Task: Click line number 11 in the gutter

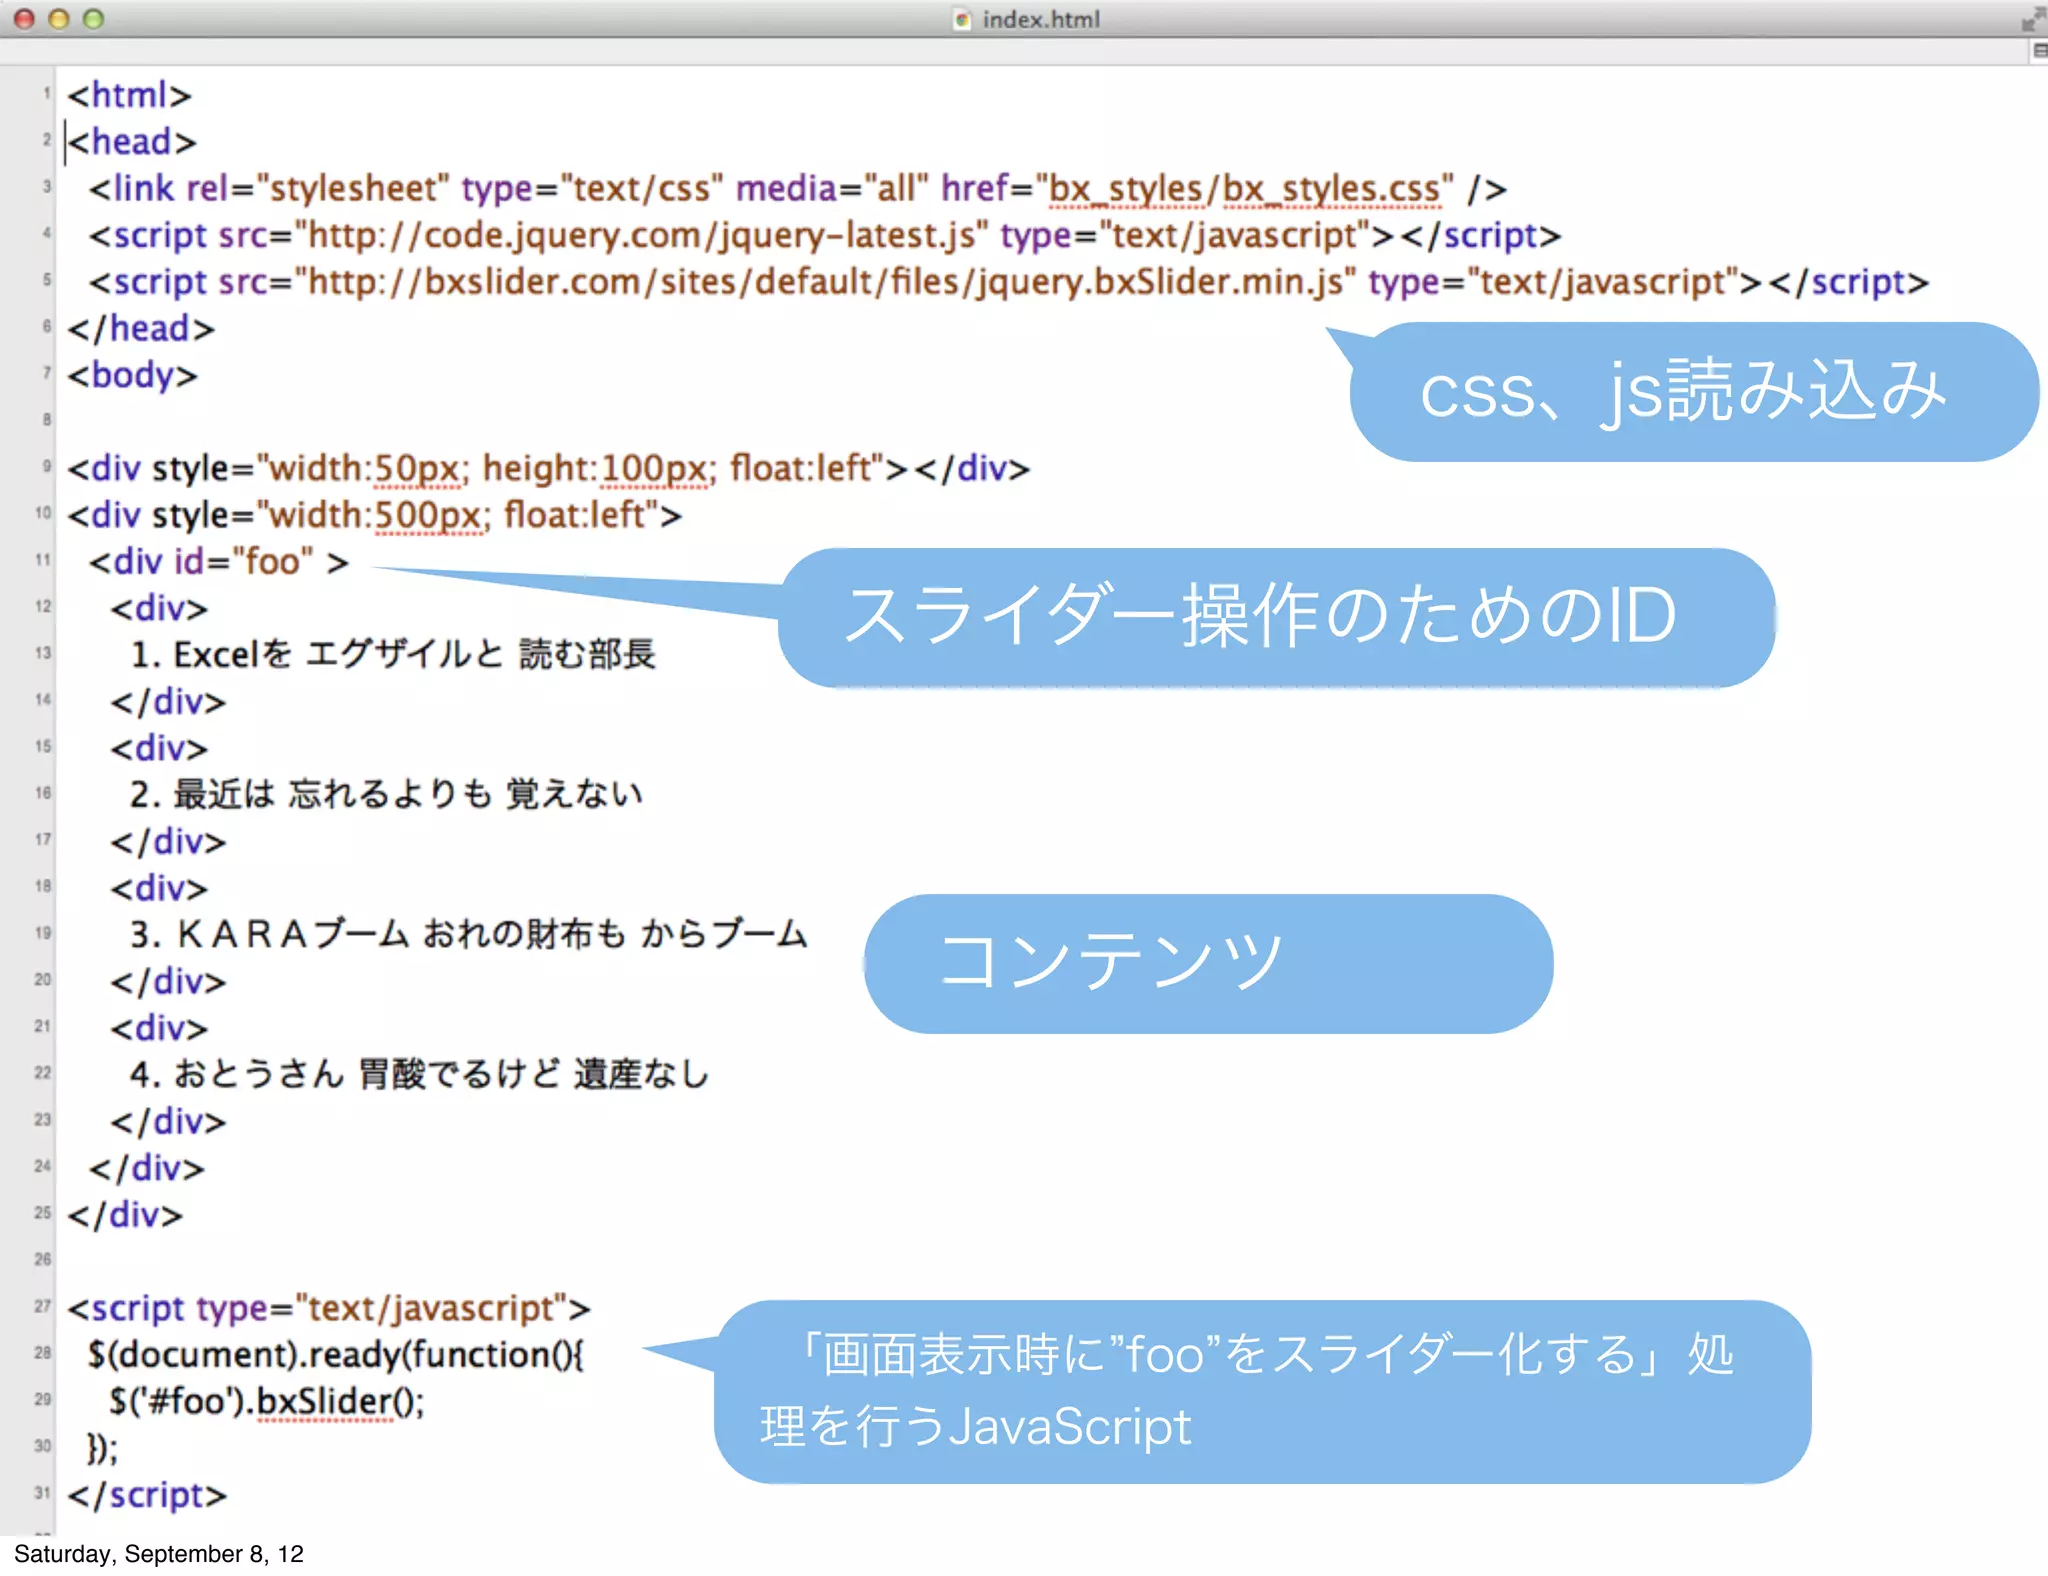Action: (42, 559)
